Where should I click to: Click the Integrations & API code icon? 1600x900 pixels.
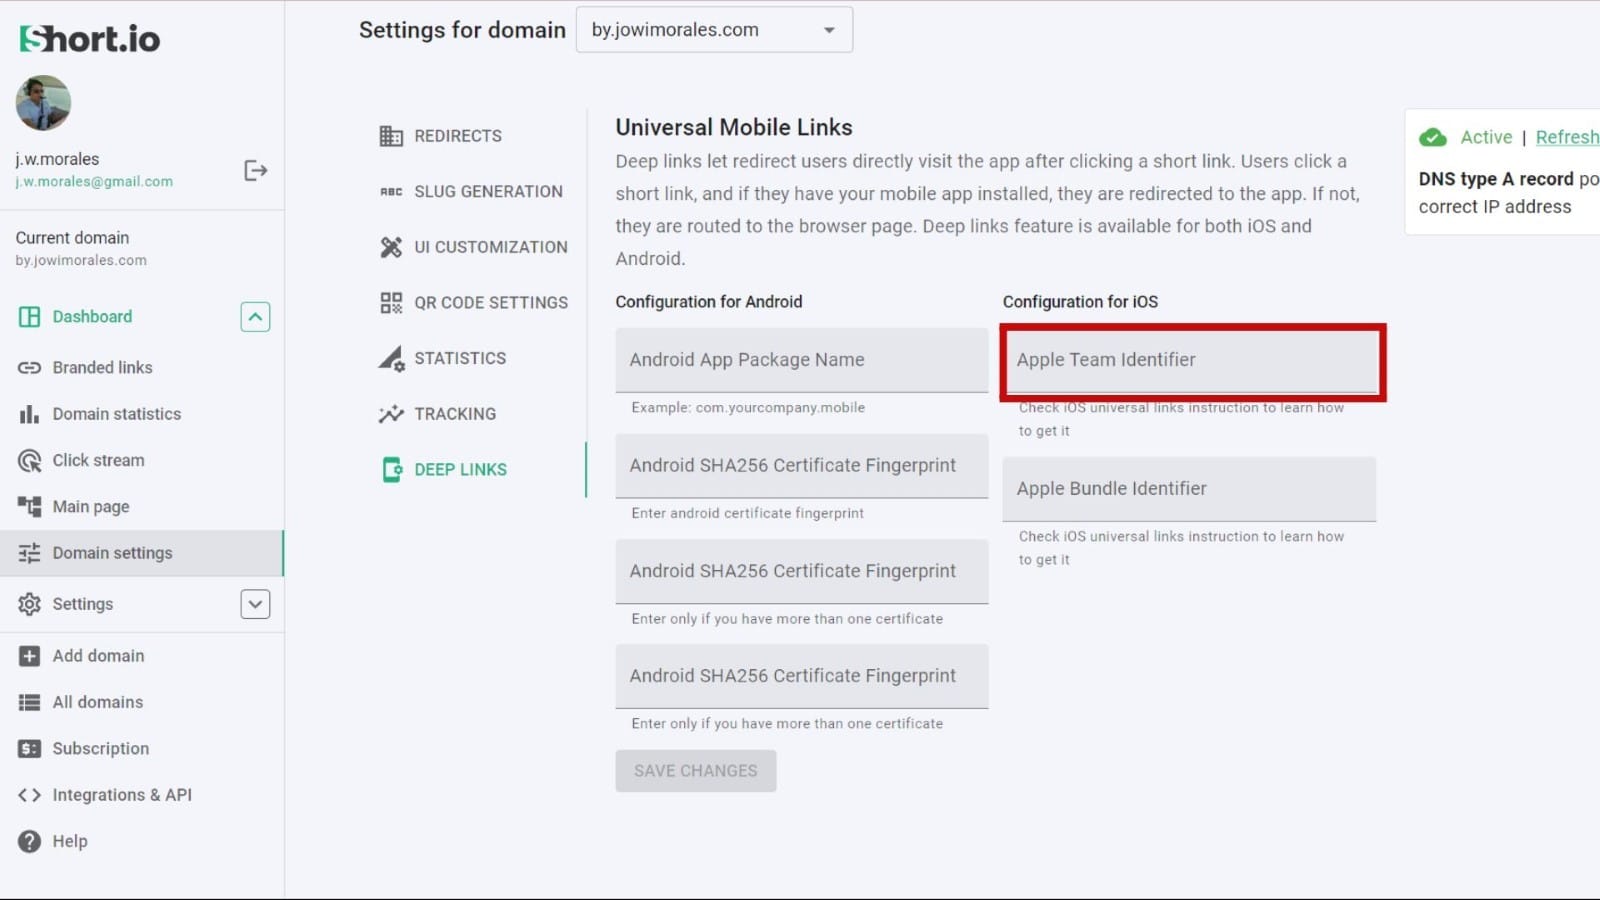pos(30,795)
